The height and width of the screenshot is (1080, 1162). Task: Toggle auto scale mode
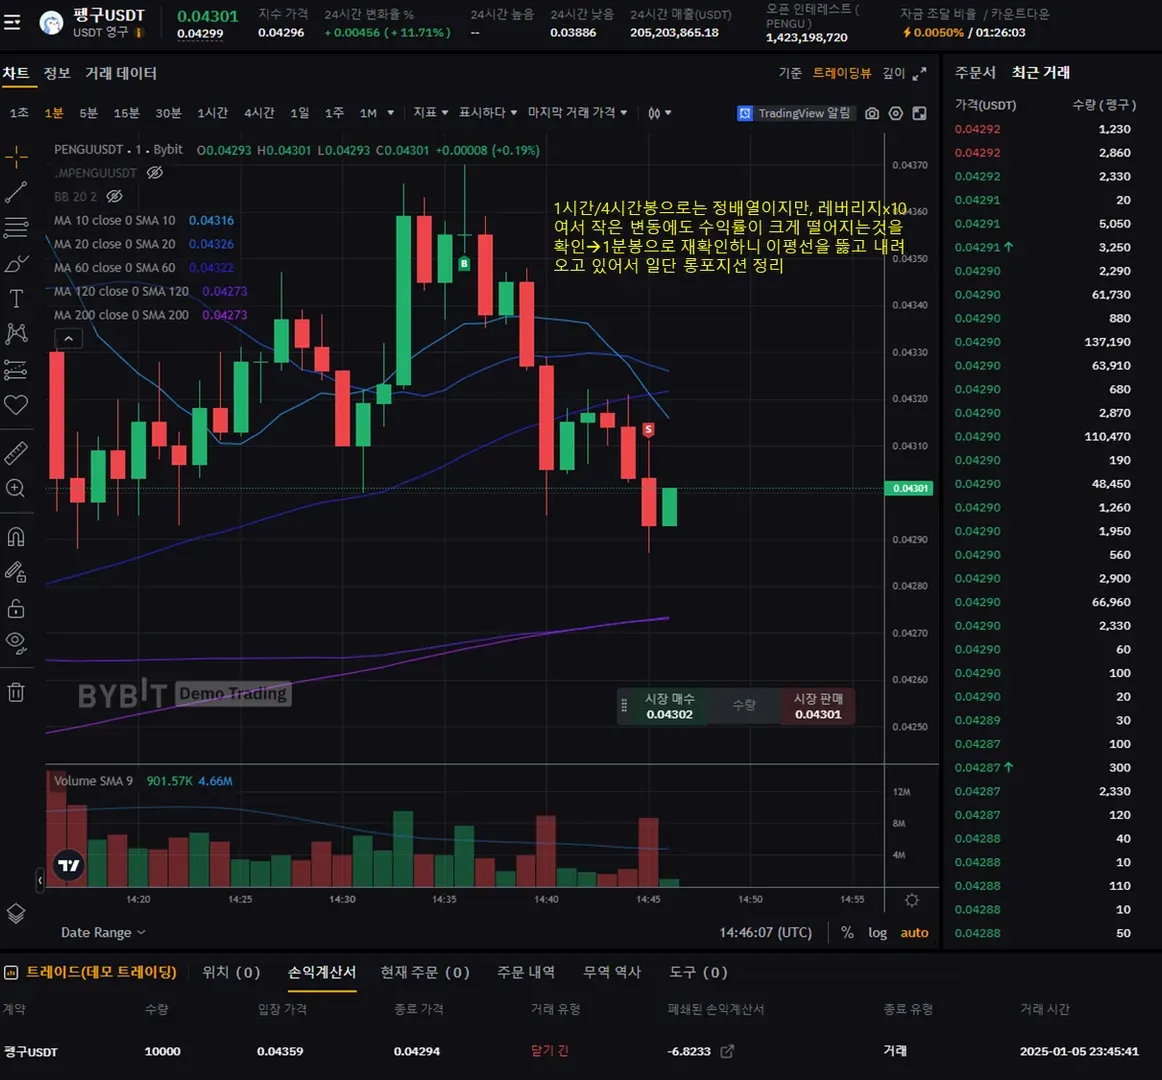pyautogui.click(x=914, y=932)
